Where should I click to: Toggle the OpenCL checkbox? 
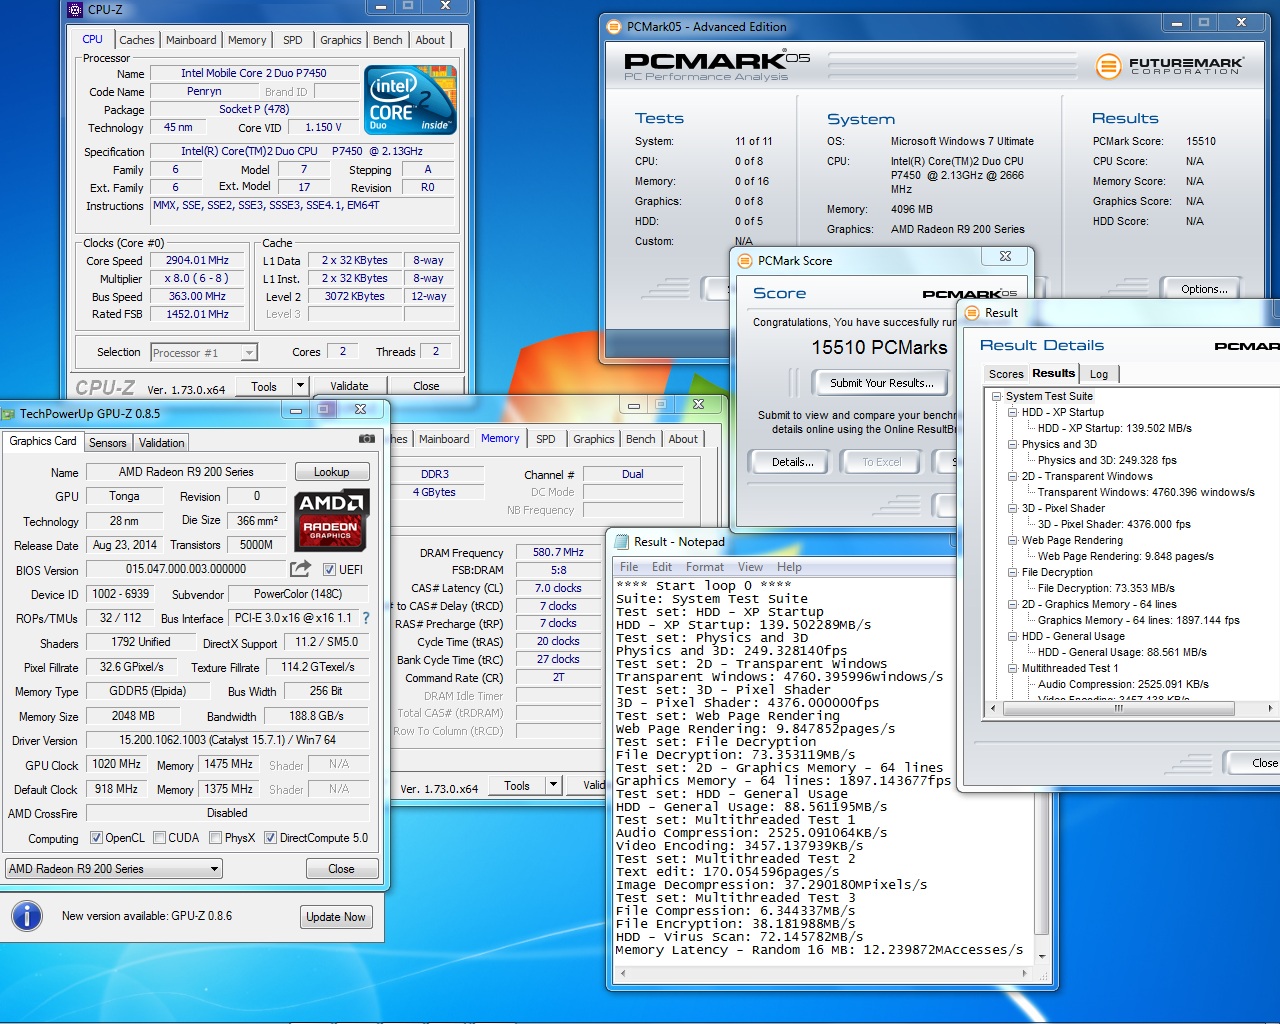point(96,838)
